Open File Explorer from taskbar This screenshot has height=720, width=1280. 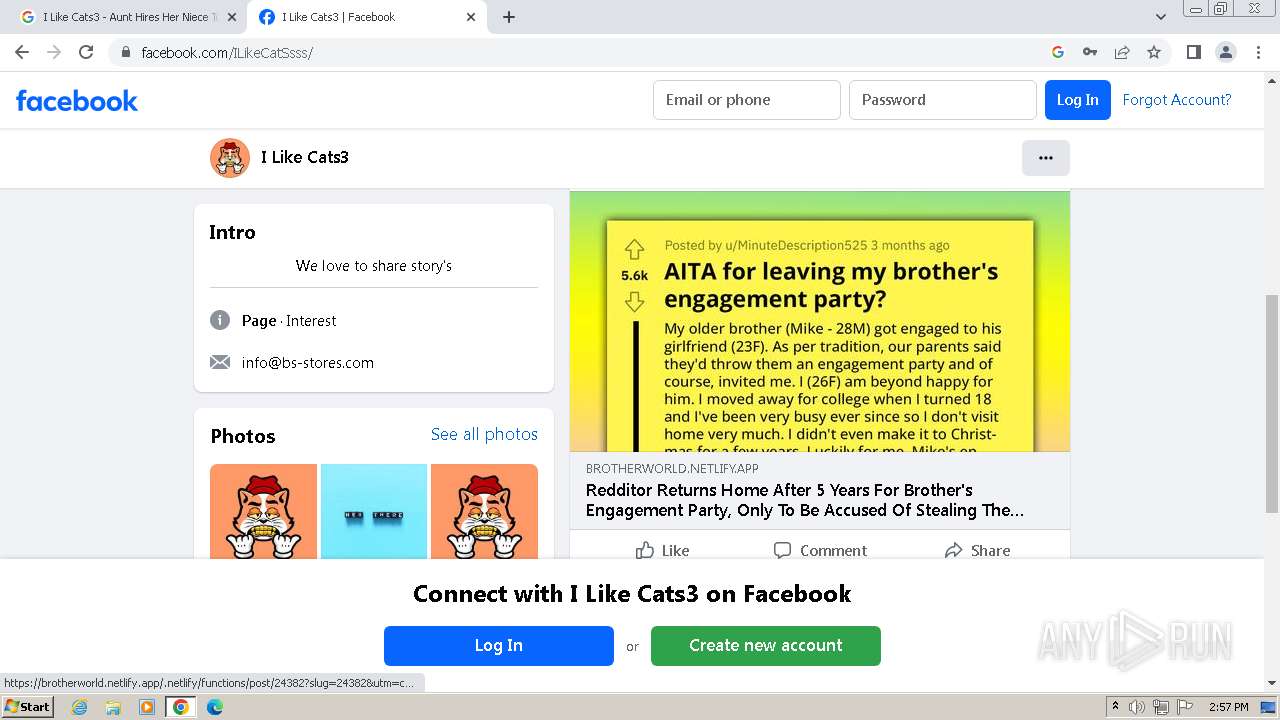click(113, 707)
